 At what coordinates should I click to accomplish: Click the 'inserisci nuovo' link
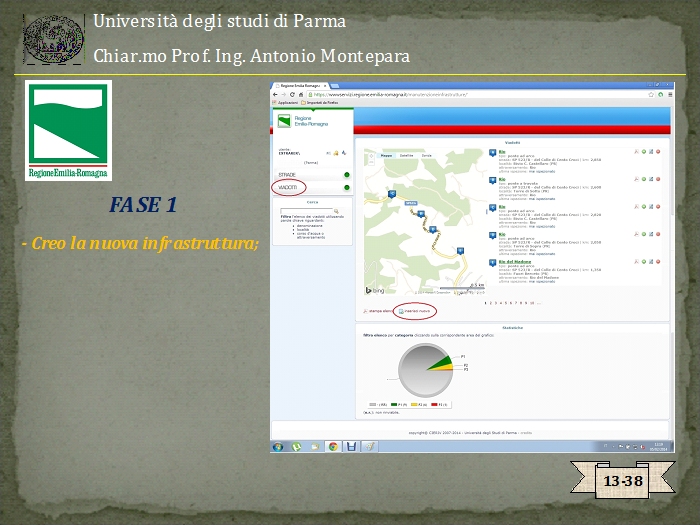click(415, 312)
